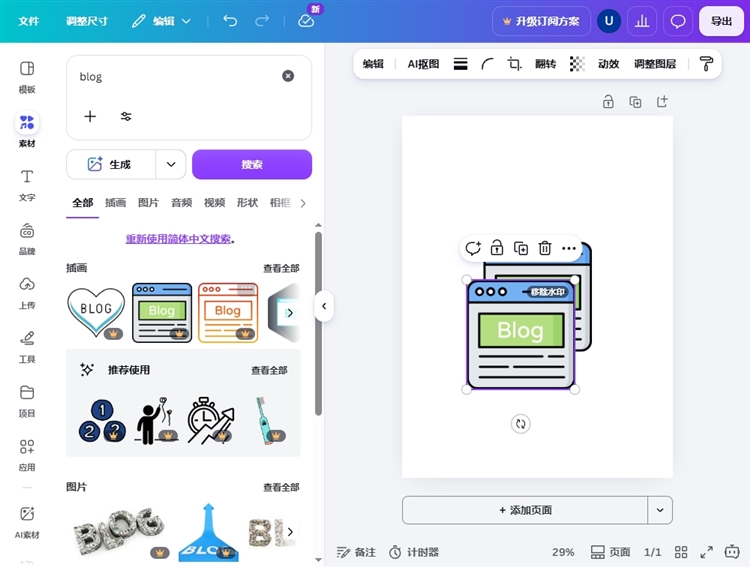Click comment icon in element floating toolbar
The image size is (750, 567).
tap(473, 248)
